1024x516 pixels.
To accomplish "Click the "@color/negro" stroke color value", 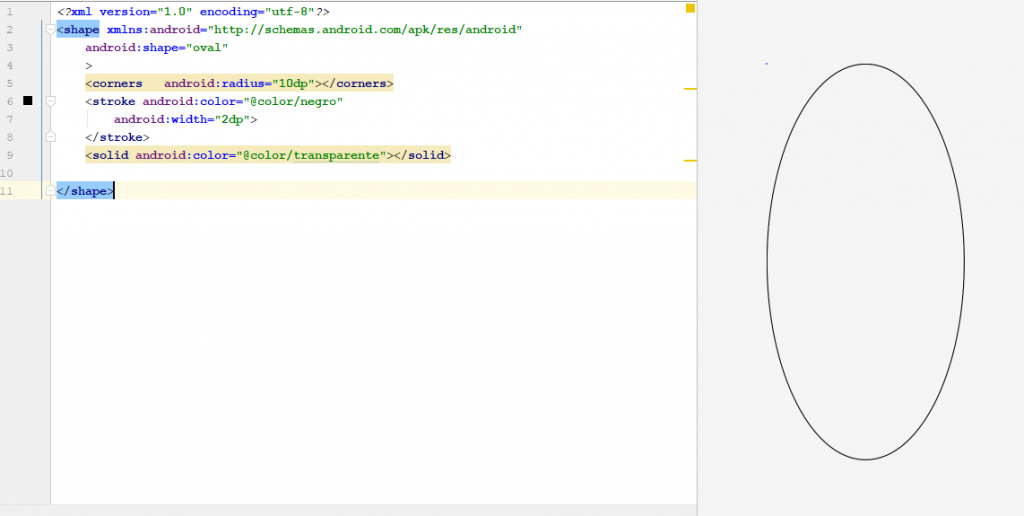I will point(293,101).
